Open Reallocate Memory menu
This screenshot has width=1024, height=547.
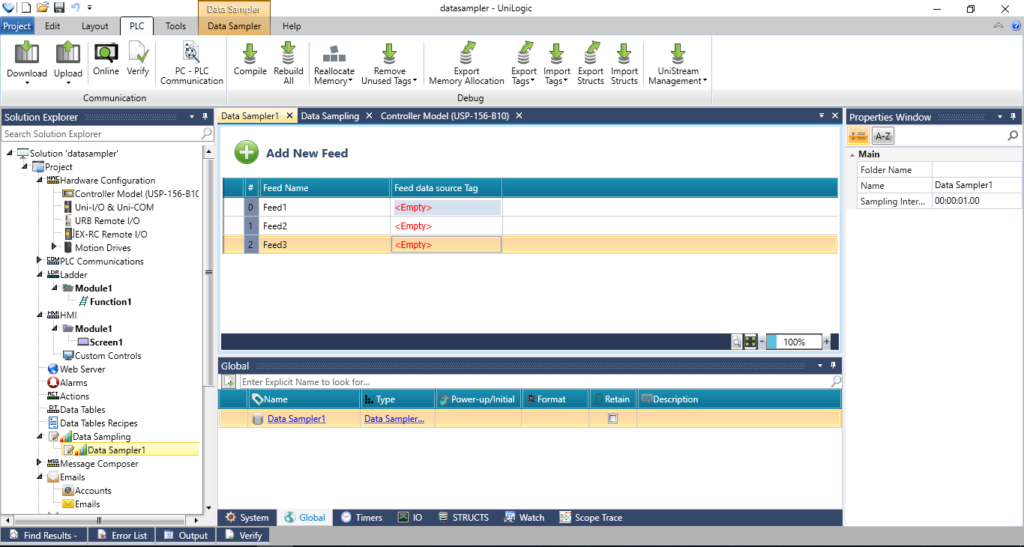(x=334, y=63)
